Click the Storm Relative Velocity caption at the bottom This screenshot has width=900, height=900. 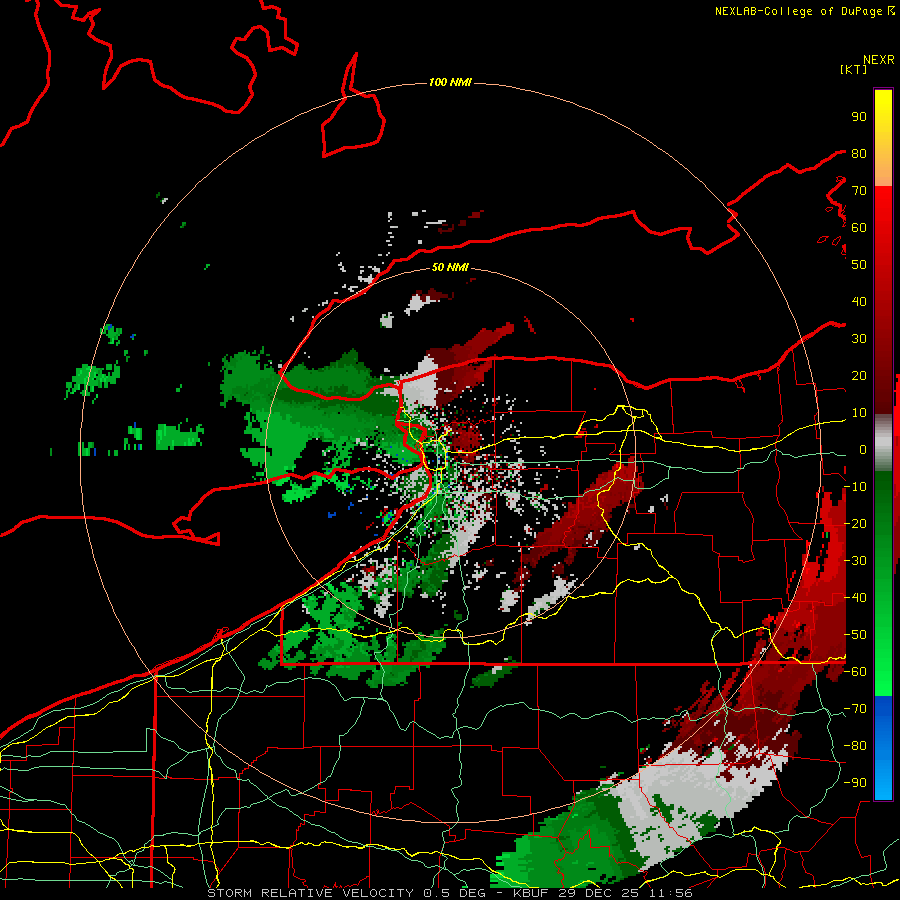click(450, 893)
